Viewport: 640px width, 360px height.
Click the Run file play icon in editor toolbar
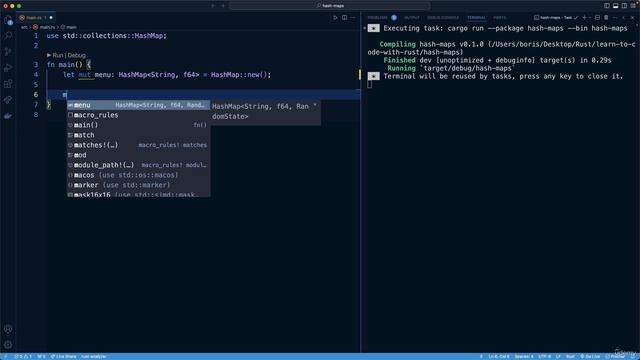335,18
